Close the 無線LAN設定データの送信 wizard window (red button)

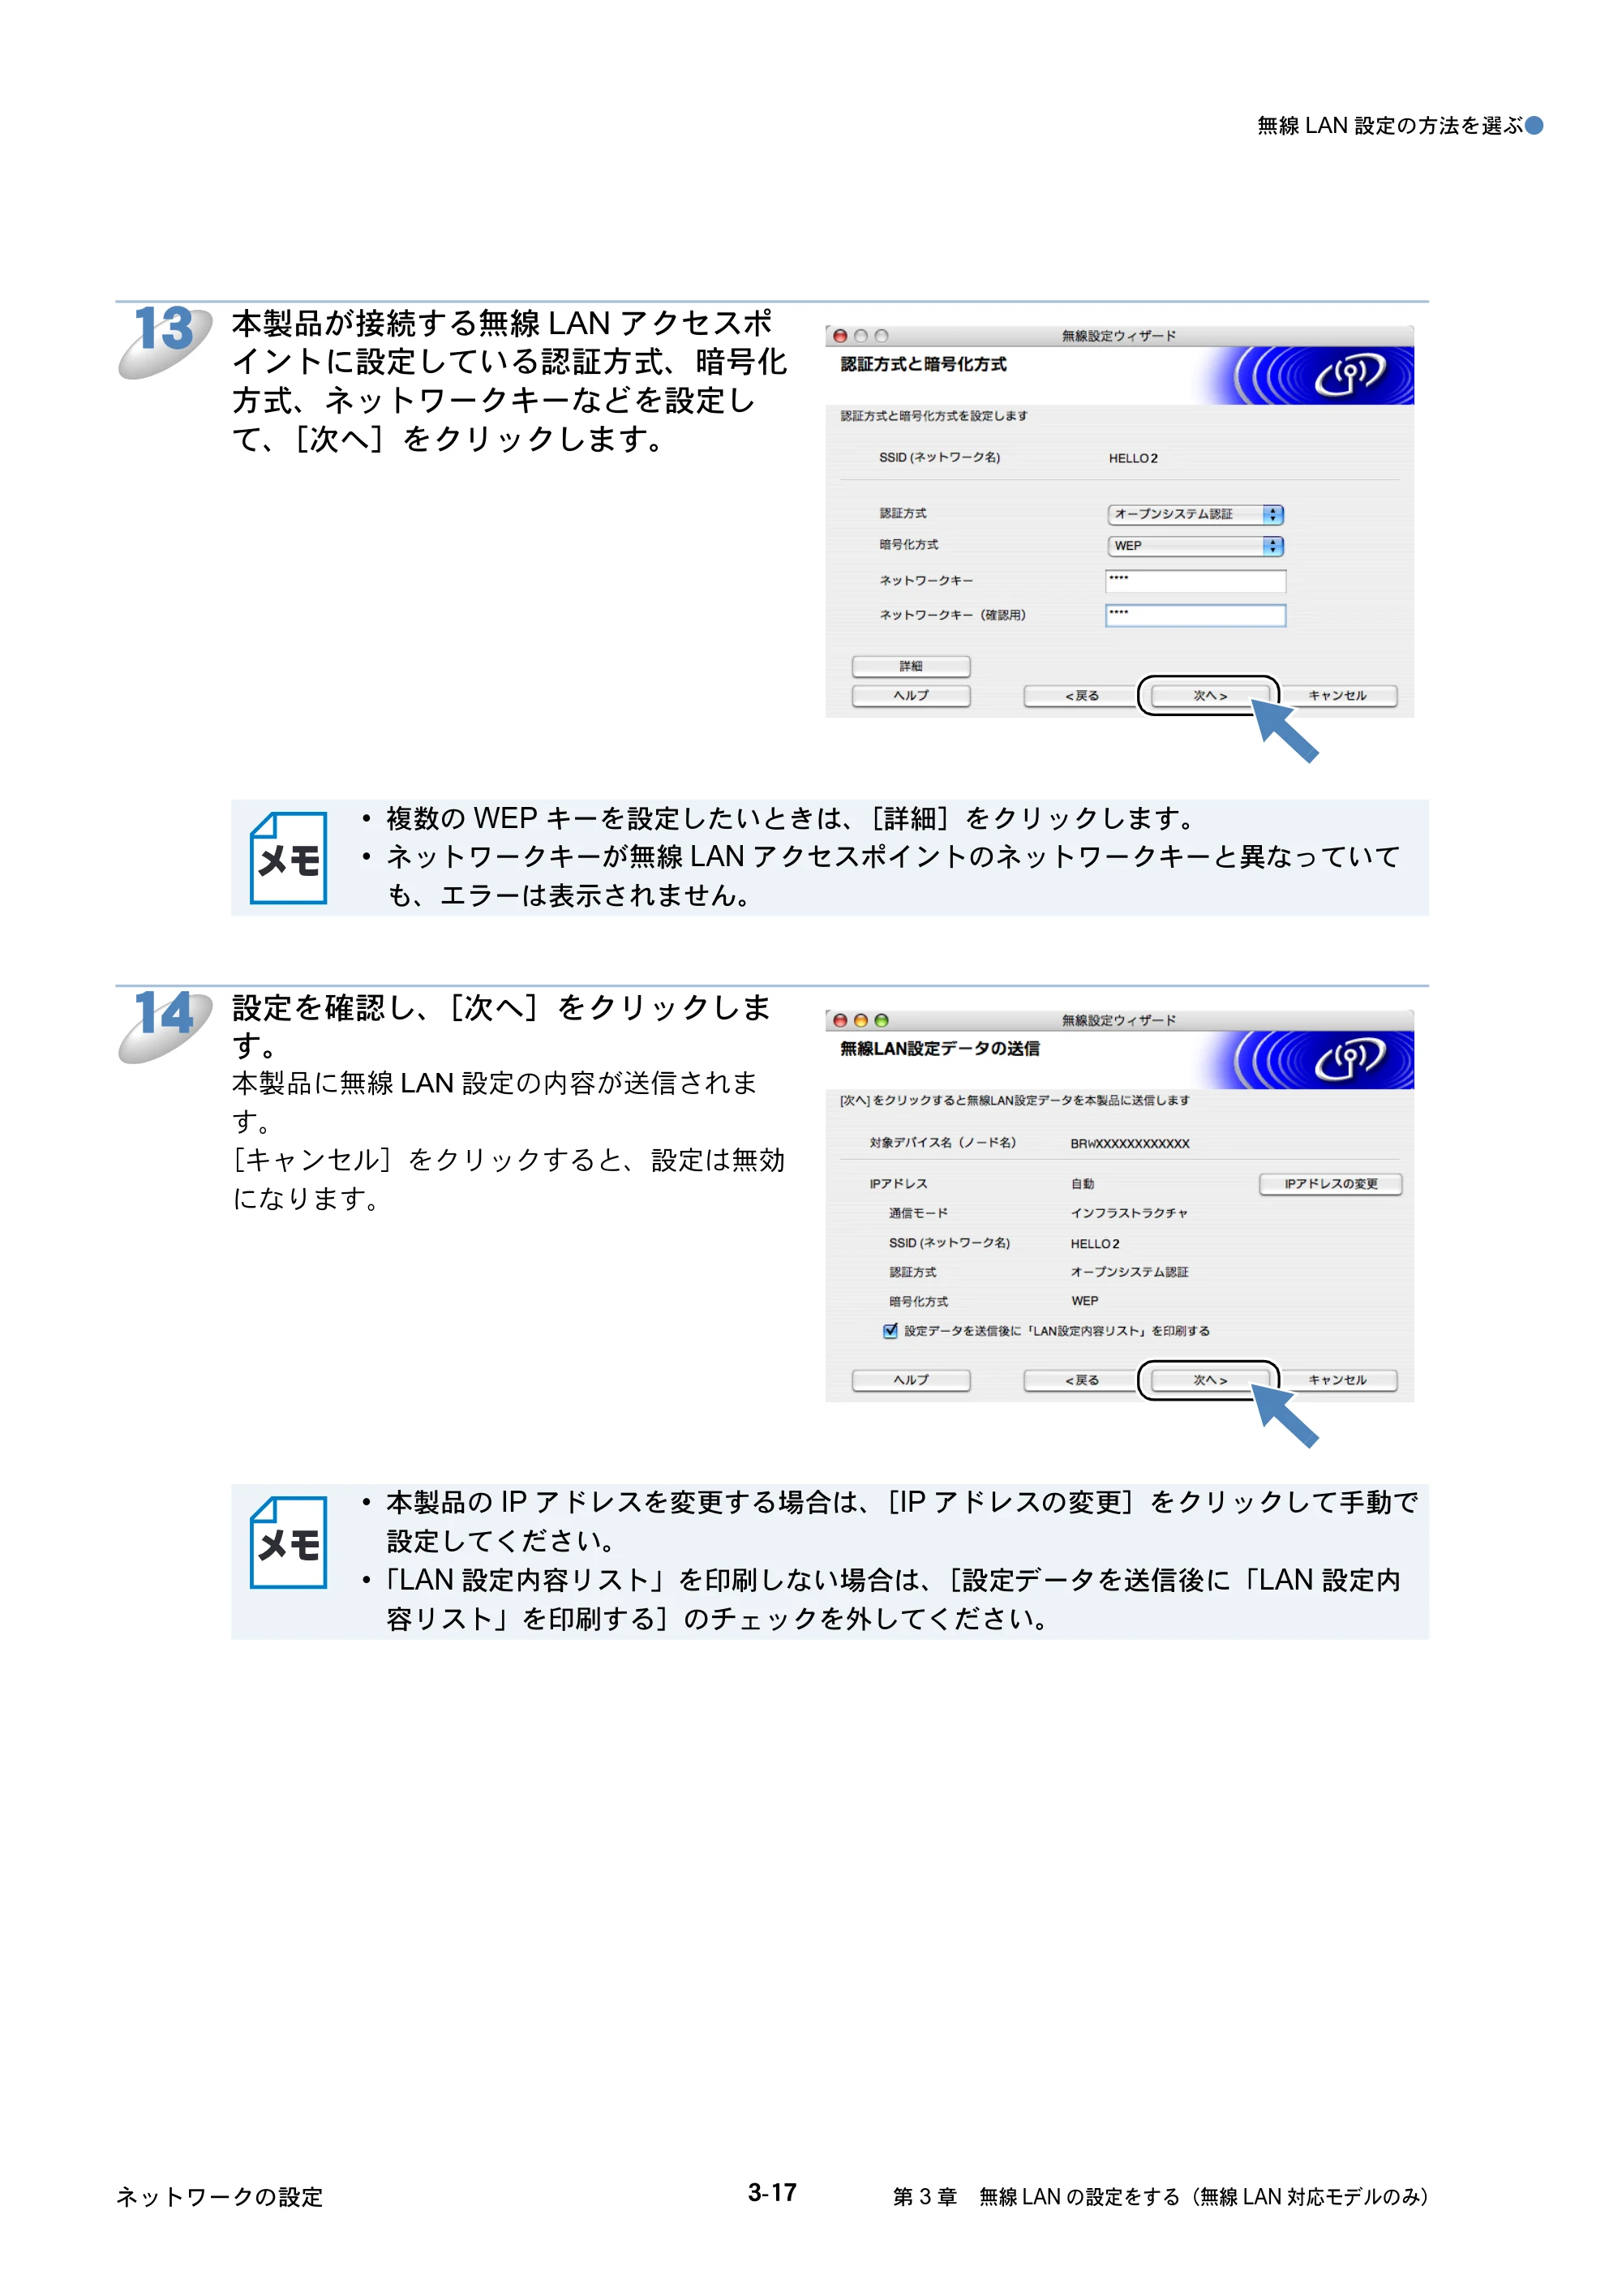(x=840, y=1021)
